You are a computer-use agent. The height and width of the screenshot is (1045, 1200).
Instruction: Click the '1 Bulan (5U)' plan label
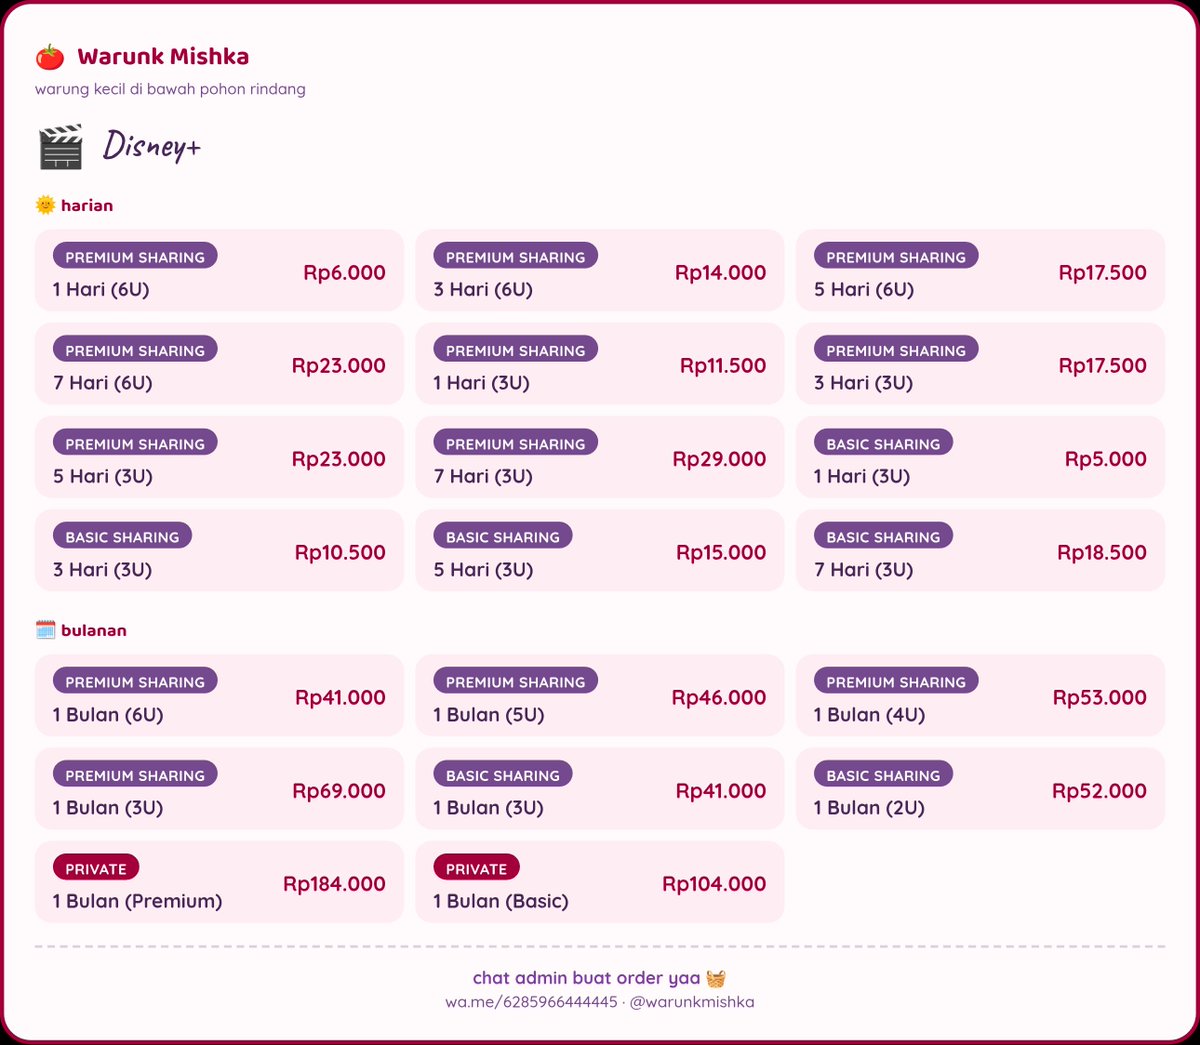489,714
